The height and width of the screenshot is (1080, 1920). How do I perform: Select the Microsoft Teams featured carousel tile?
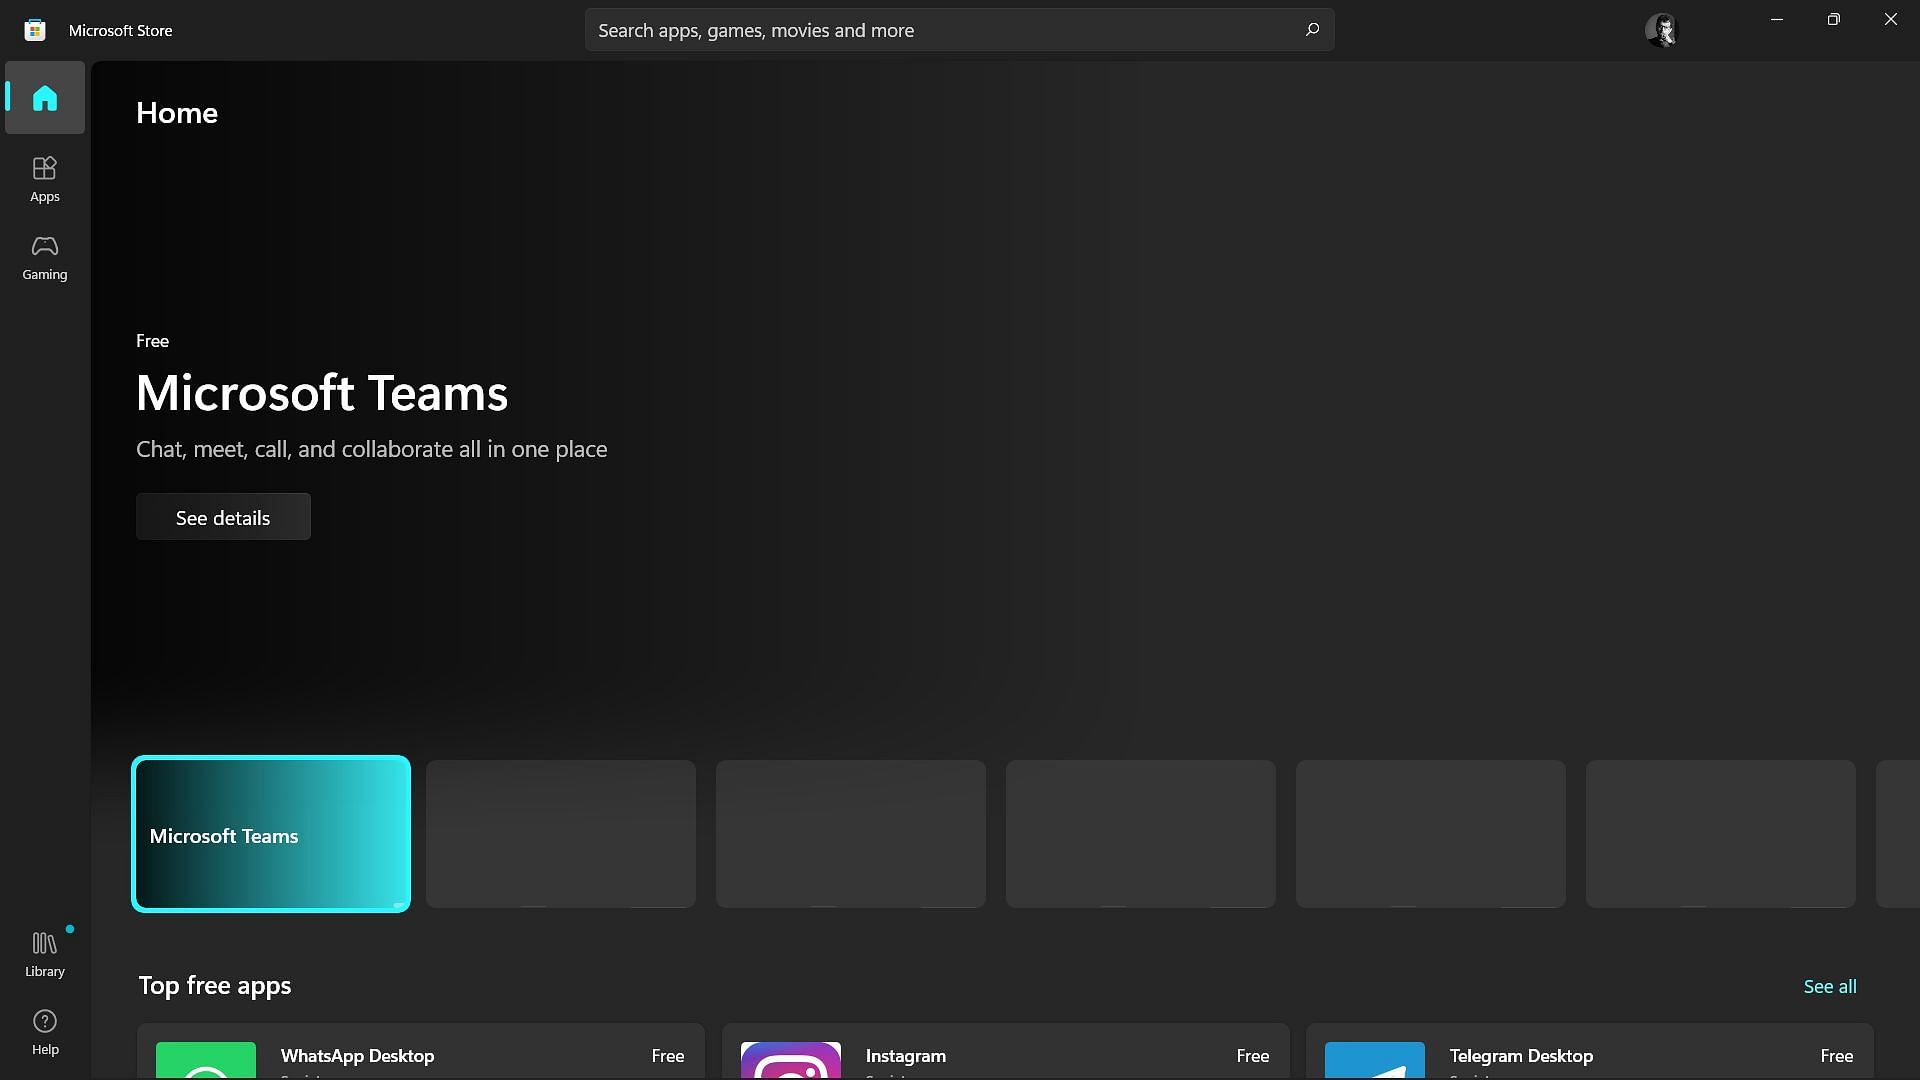[x=272, y=833]
